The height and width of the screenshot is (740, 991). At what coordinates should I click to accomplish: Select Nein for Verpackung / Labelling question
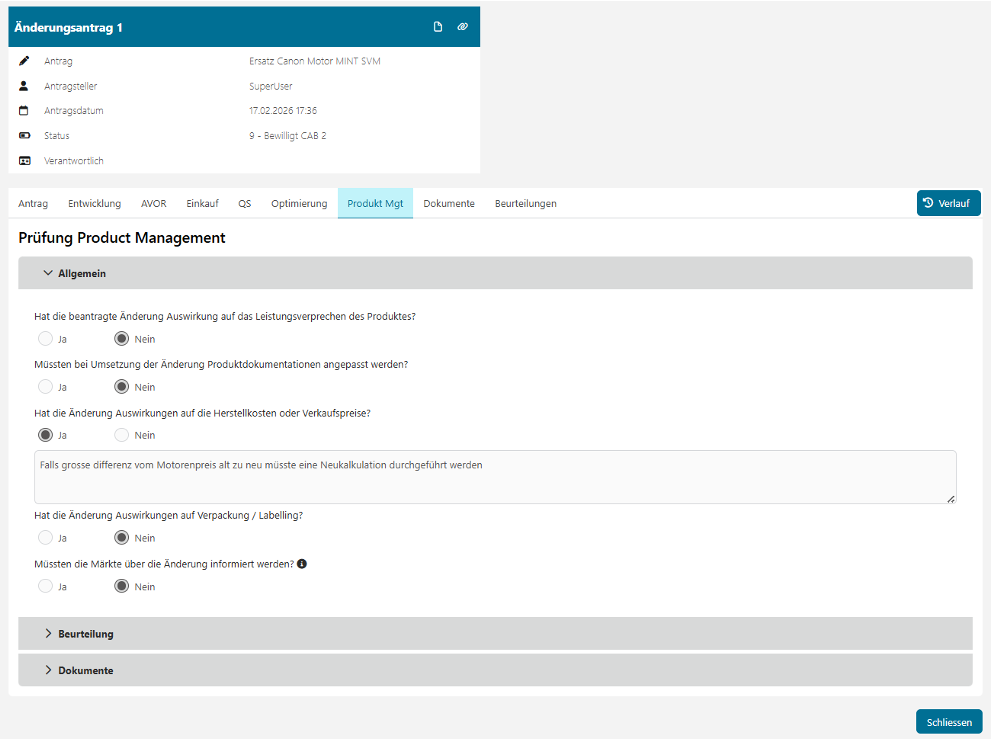(x=121, y=538)
